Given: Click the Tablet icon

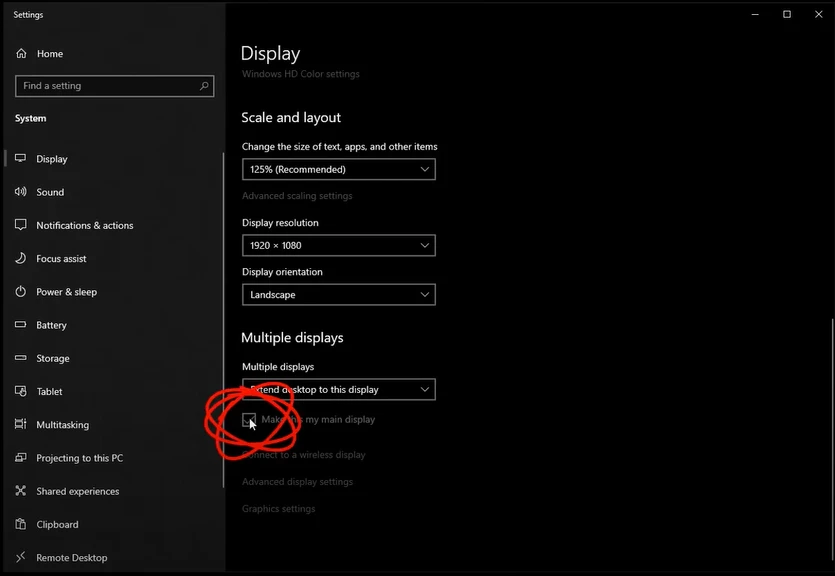Looking at the screenshot, I should [x=20, y=391].
